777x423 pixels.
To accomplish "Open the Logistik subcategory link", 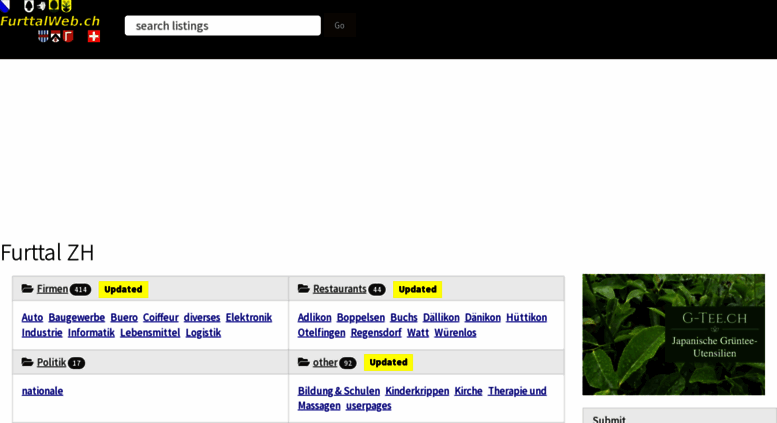I will (203, 333).
